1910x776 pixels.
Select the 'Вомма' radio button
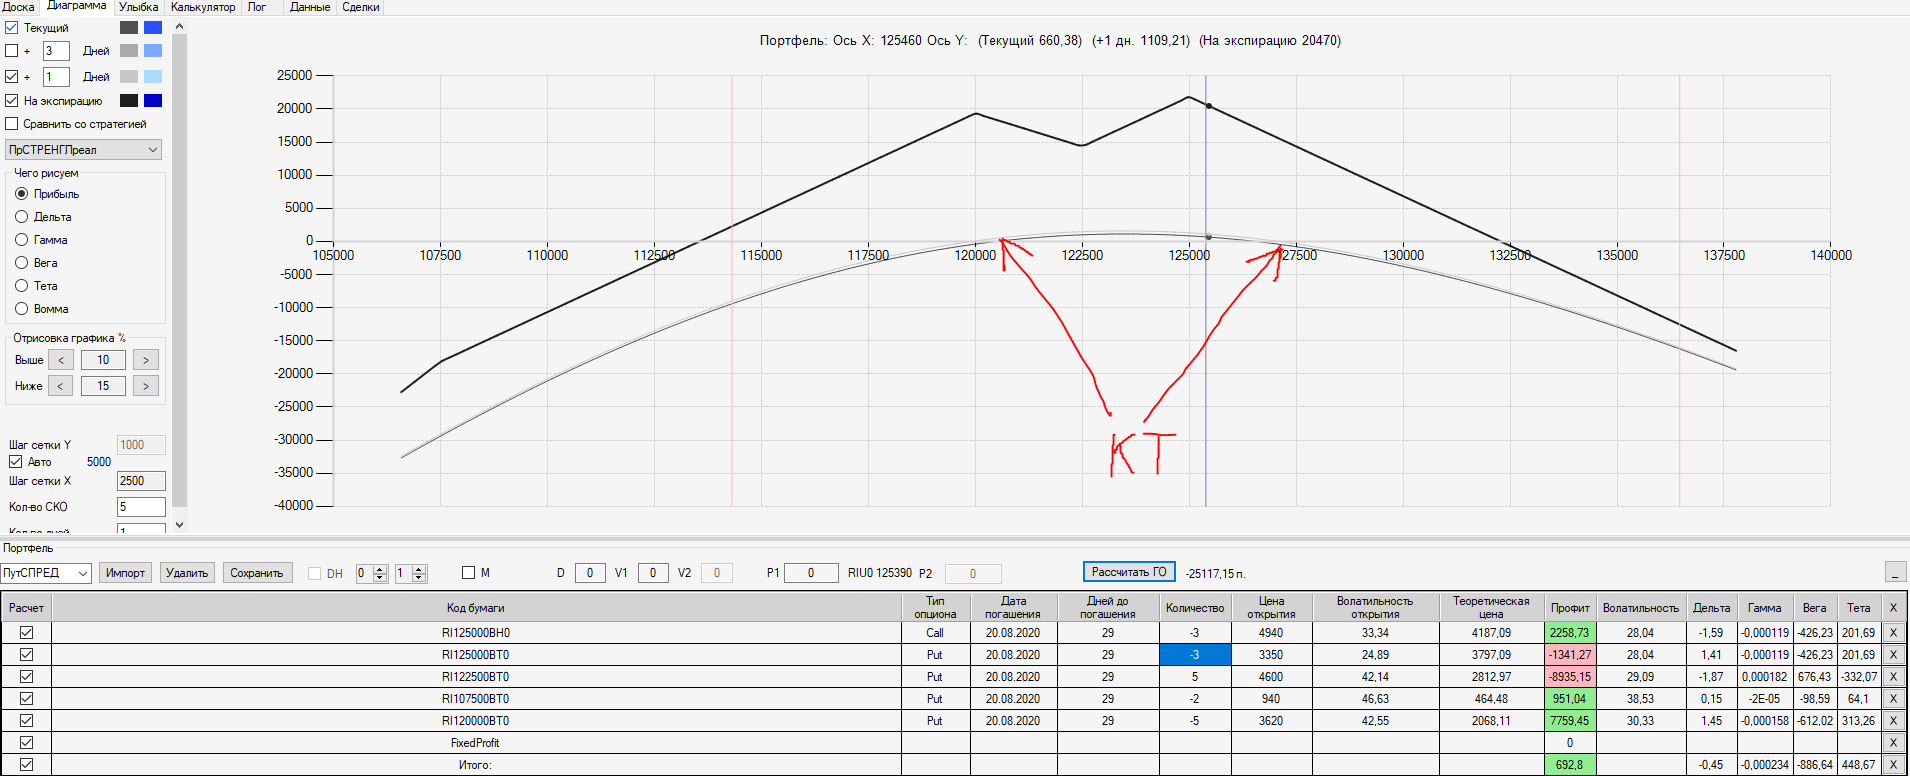pos(21,309)
